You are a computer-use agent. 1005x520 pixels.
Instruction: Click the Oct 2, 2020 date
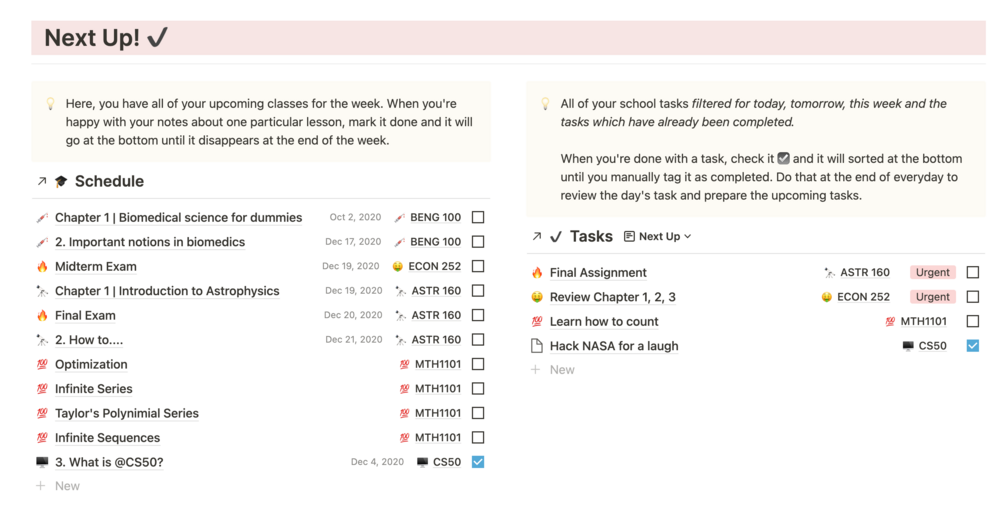click(x=355, y=217)
